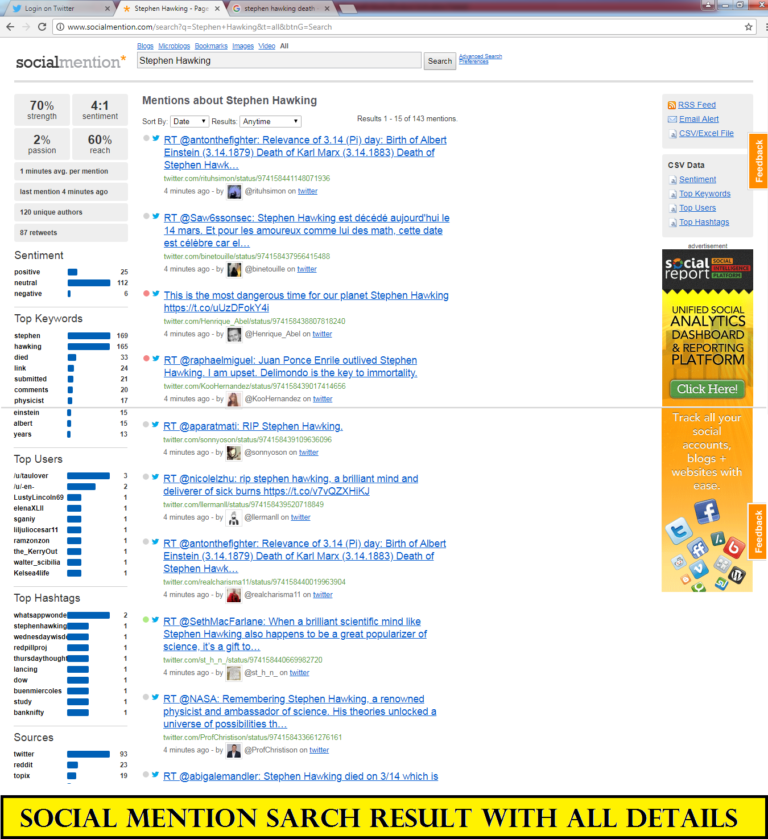Download the Sentiment CSV data
768x839 pixels.
click(x=697, y=180)
